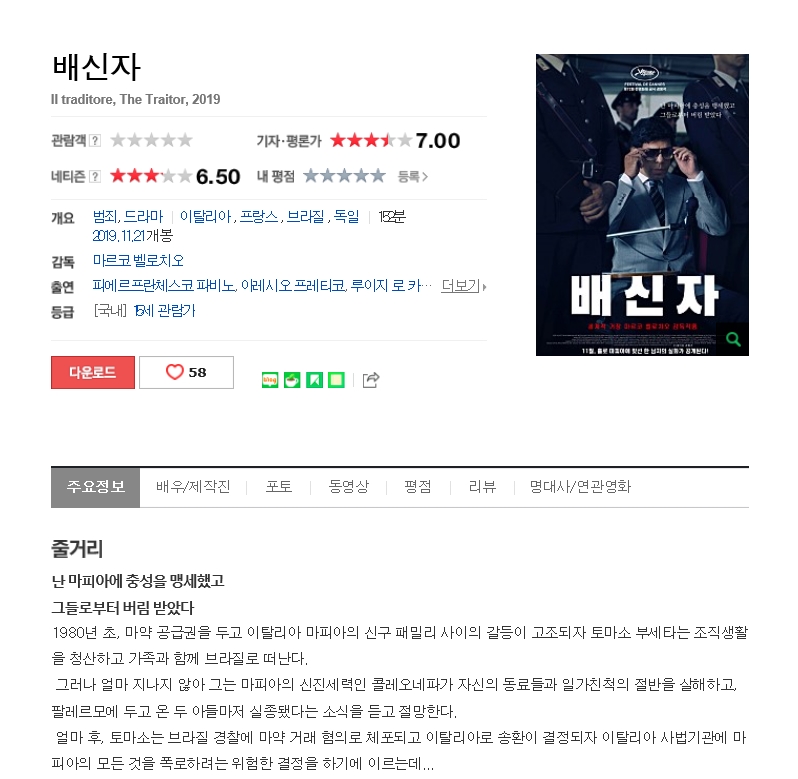Share to Naver blog icon
798x779 pixels.
tap(270, 380)
